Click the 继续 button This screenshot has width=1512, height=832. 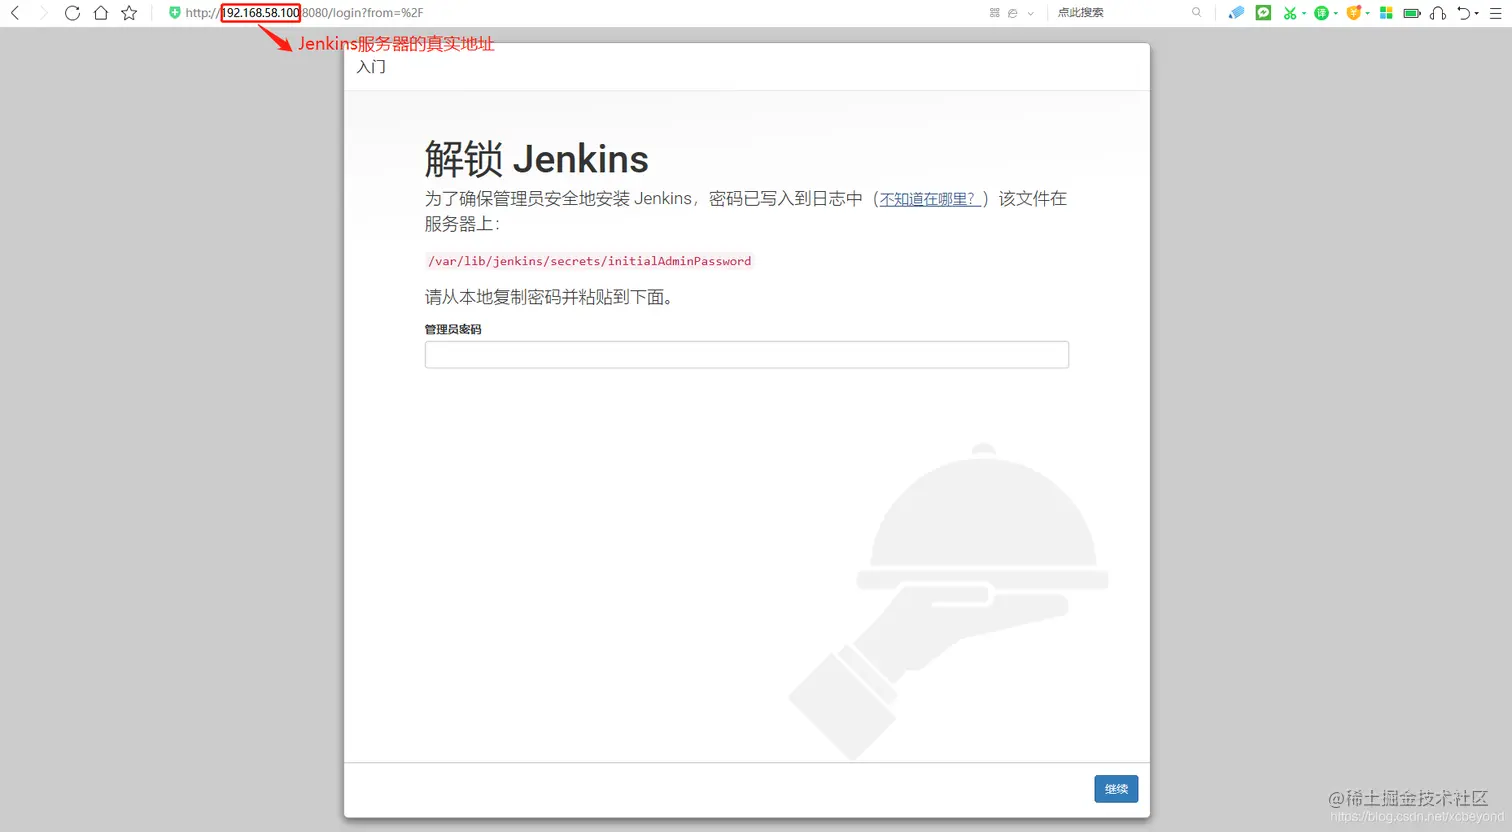coord(1116,789)
